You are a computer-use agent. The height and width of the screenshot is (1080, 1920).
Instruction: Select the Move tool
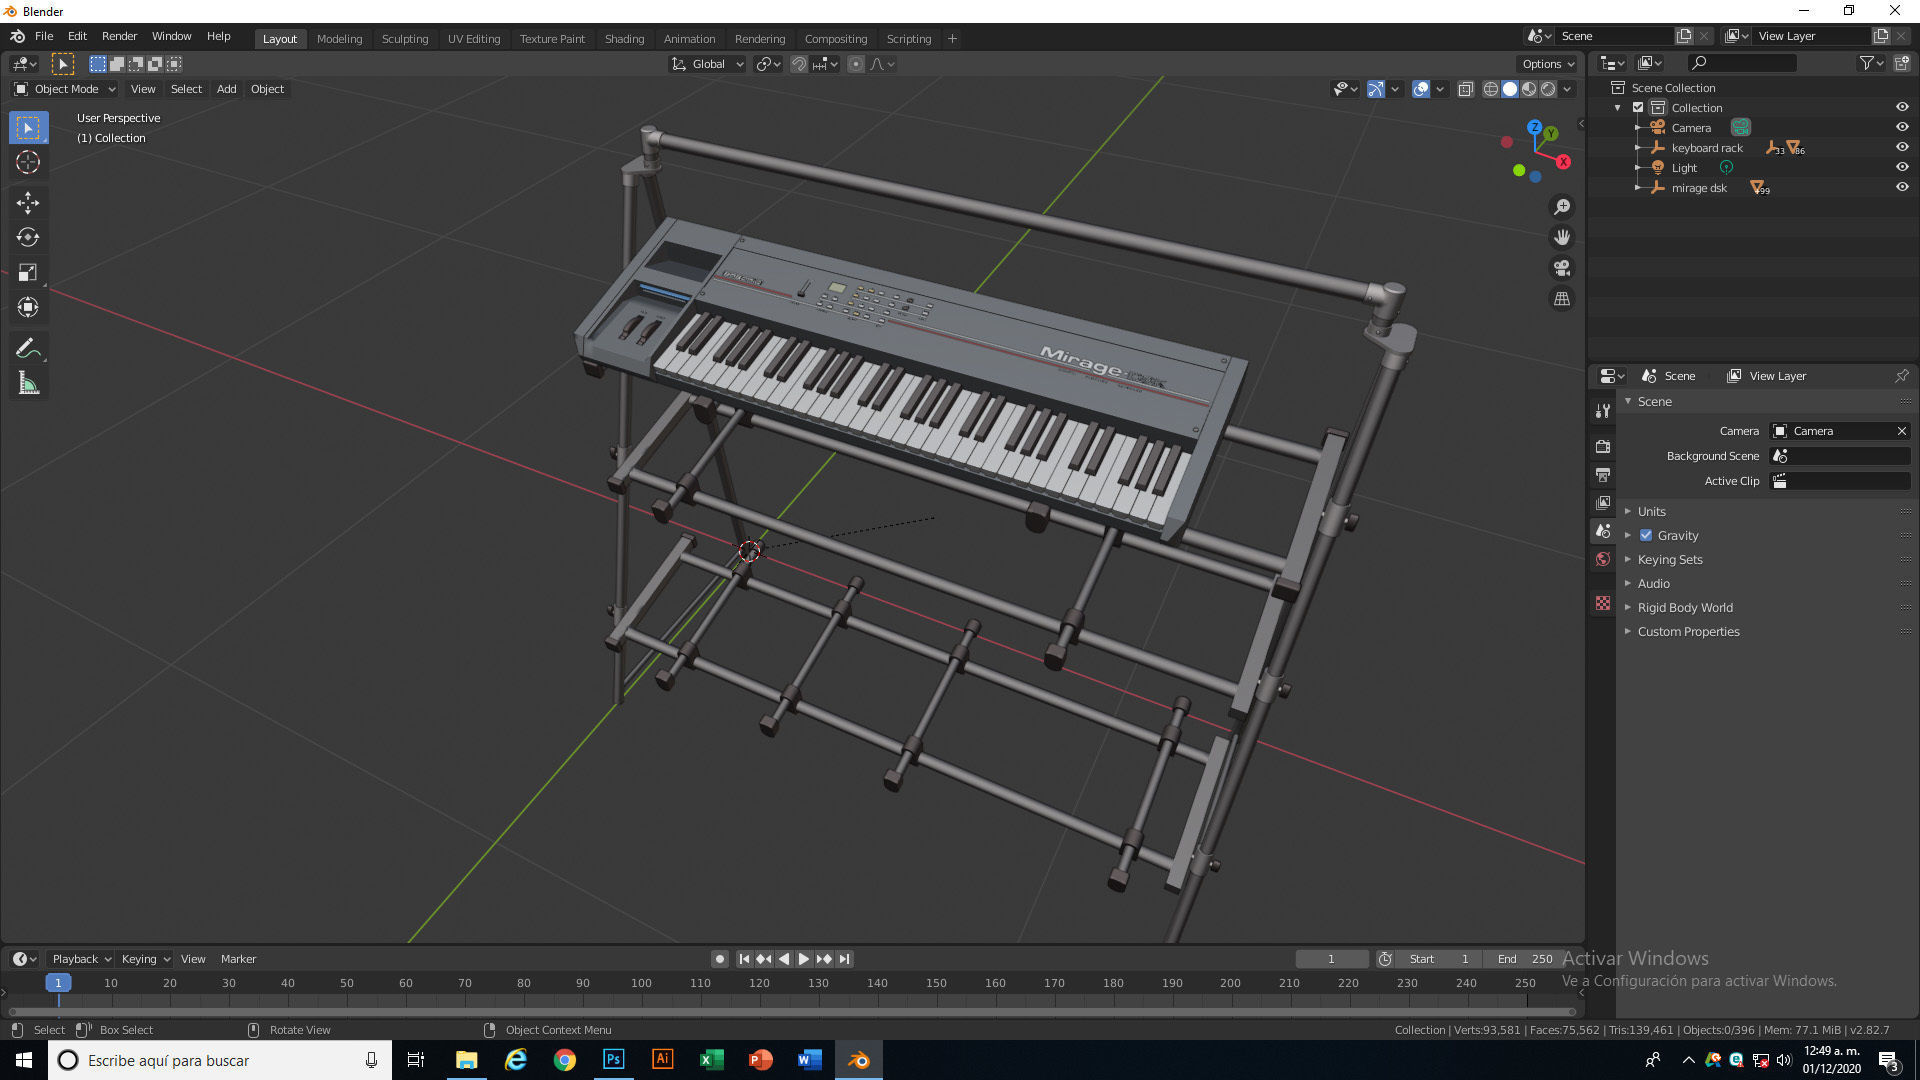[28, 203]
